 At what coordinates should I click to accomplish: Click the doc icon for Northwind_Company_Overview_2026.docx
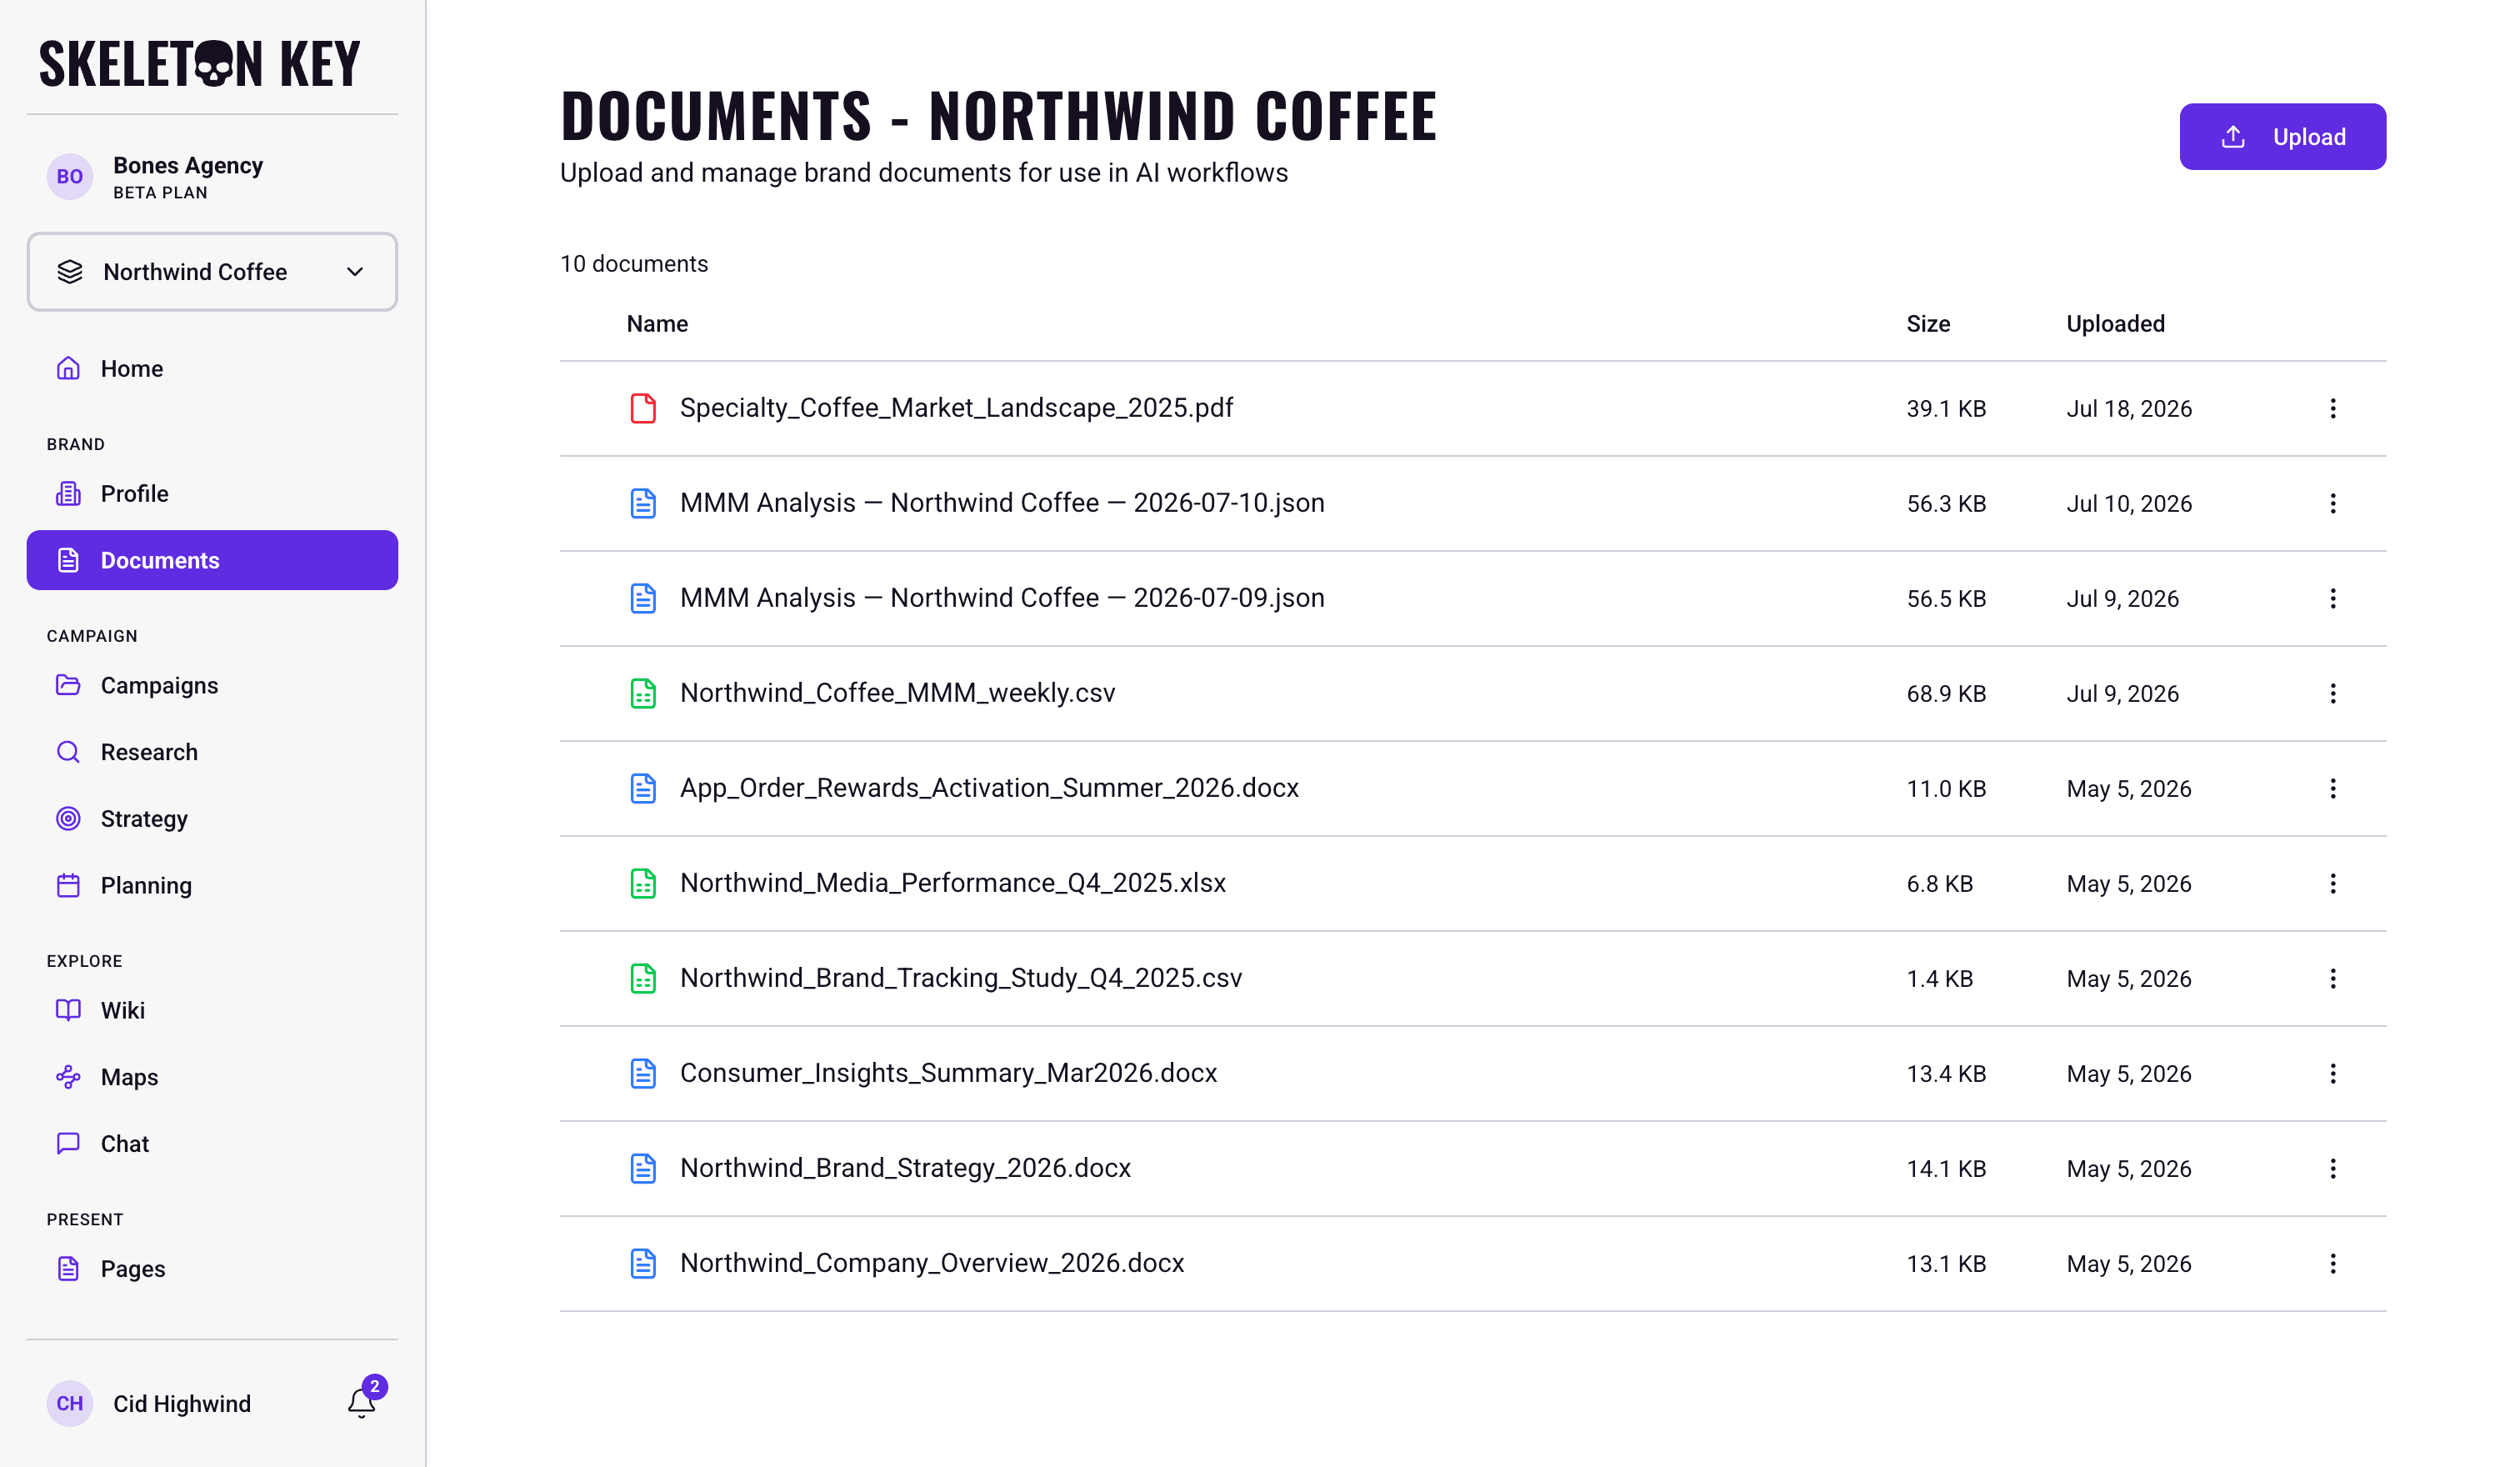click(x=643, y=1264)
